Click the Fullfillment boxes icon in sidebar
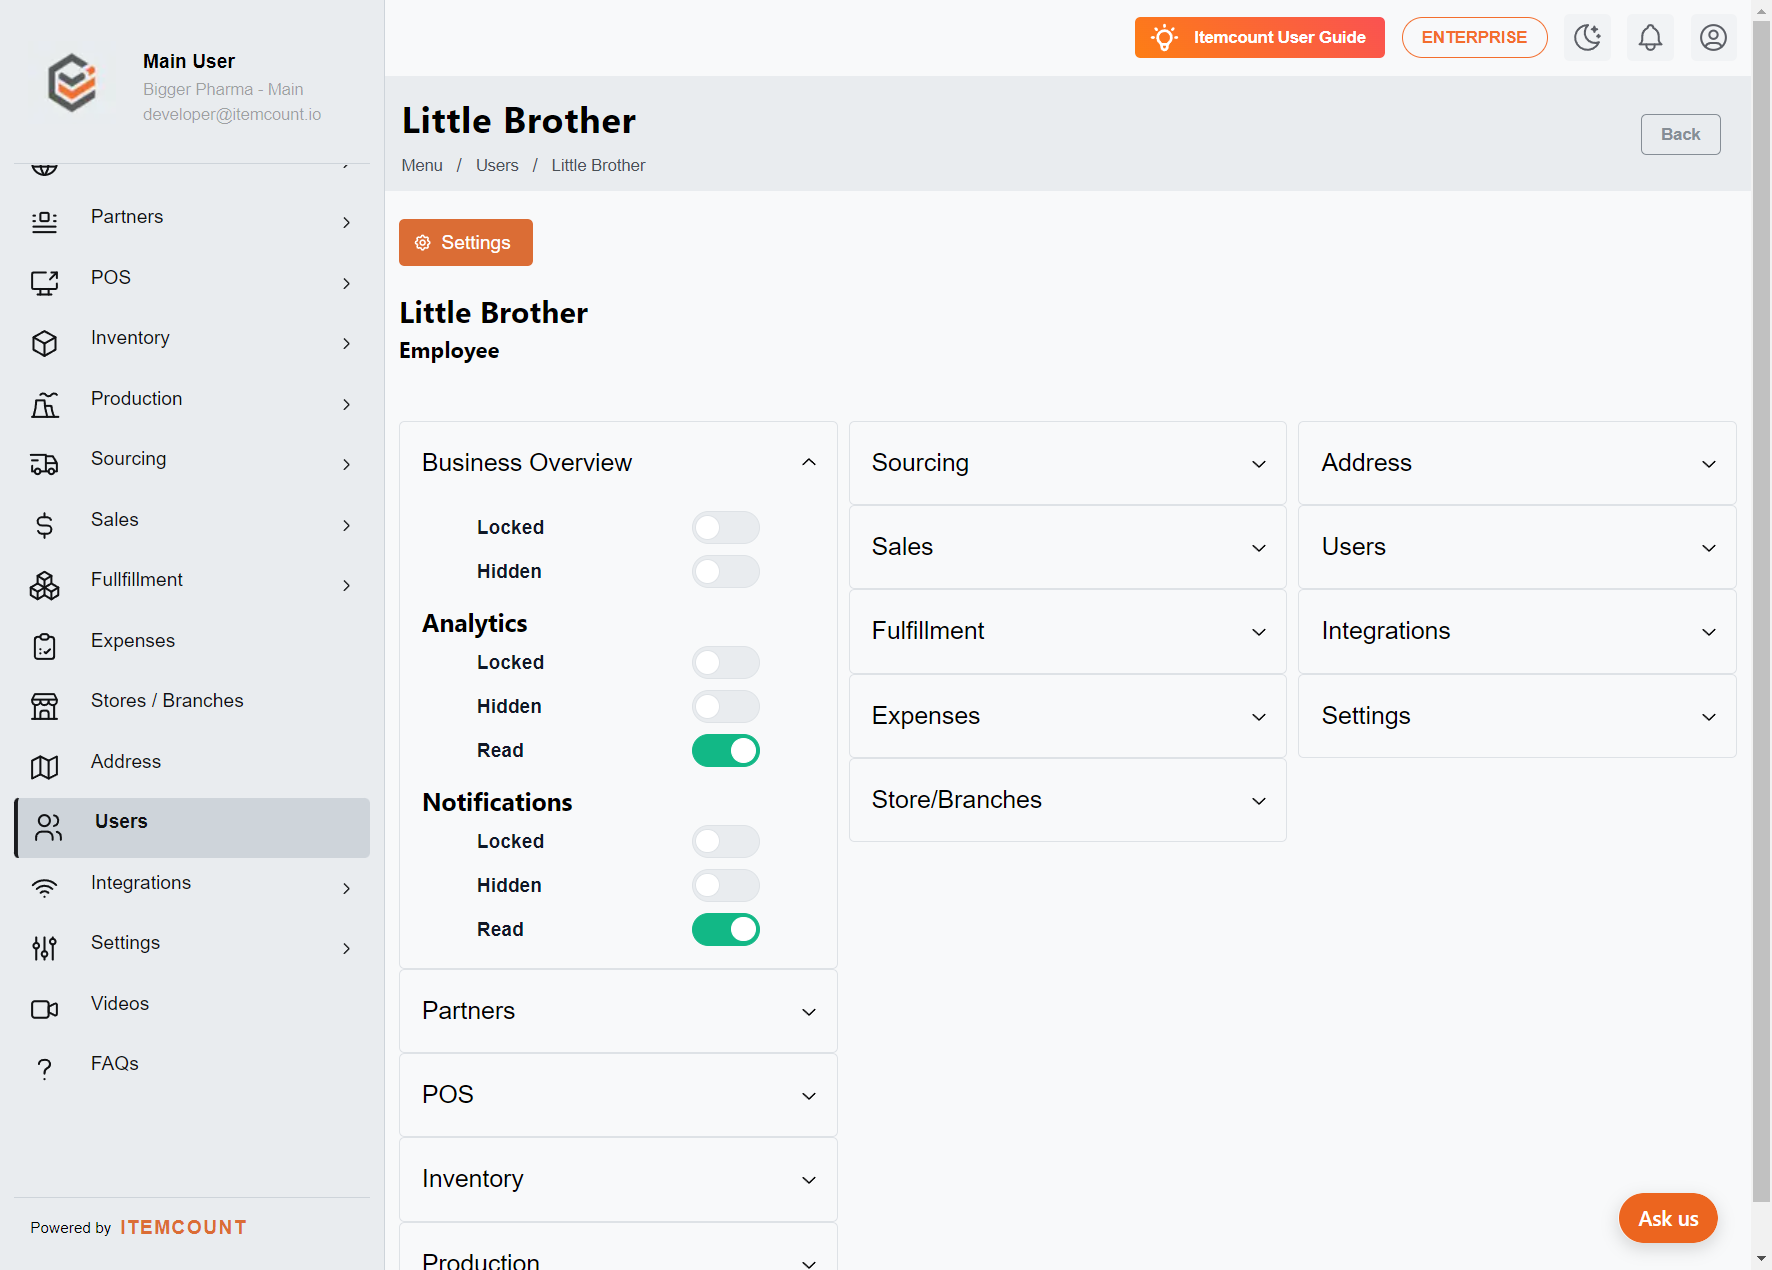1772x1270 pixels. pos(45,585)
